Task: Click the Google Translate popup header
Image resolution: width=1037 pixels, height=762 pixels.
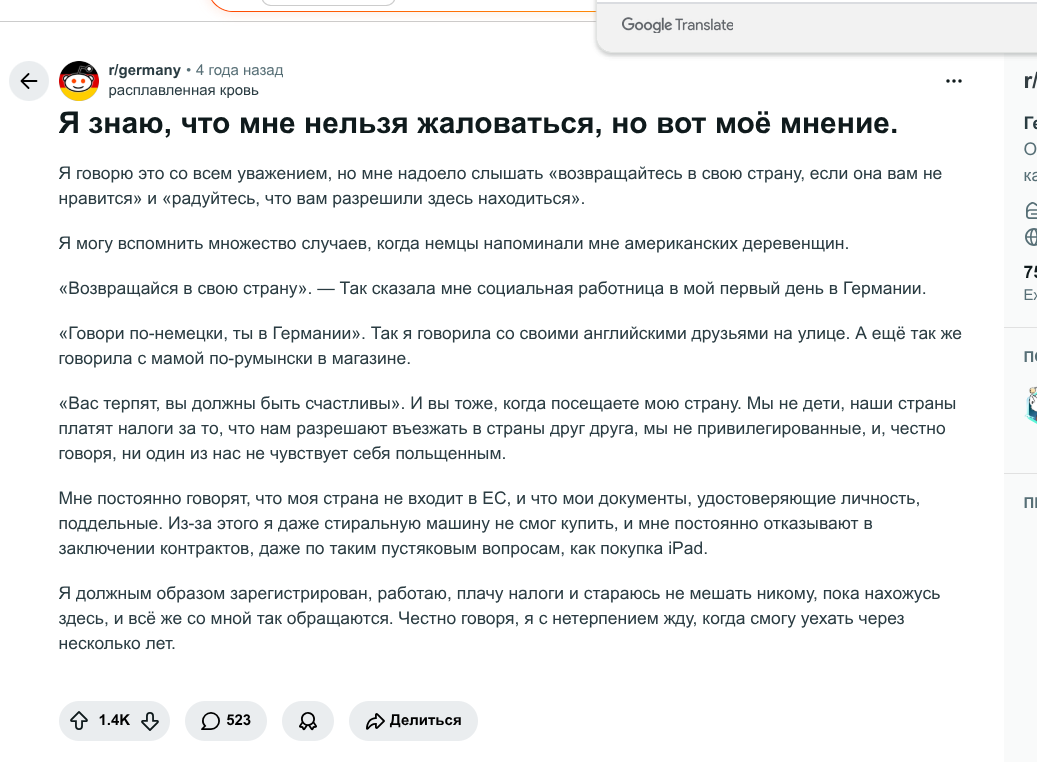Action: (x=677, y=25)
